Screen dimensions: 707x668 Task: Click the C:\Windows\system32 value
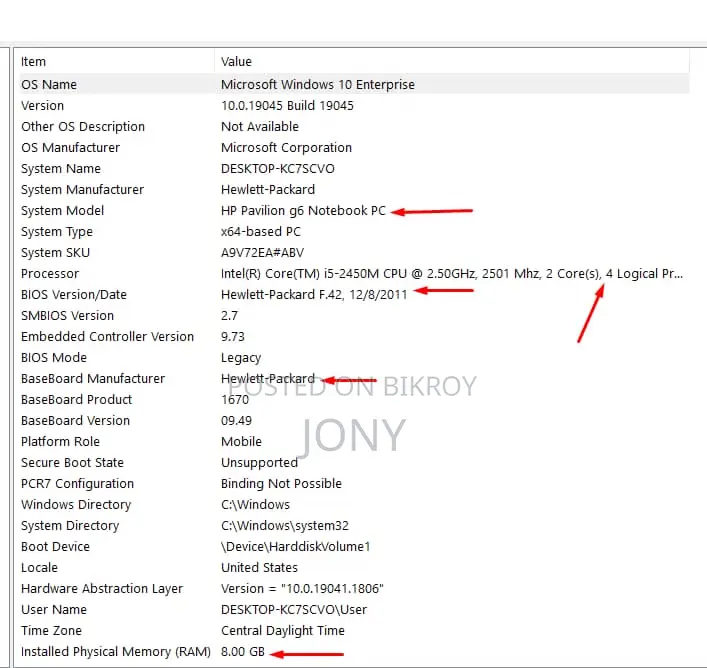pos(285,526)
